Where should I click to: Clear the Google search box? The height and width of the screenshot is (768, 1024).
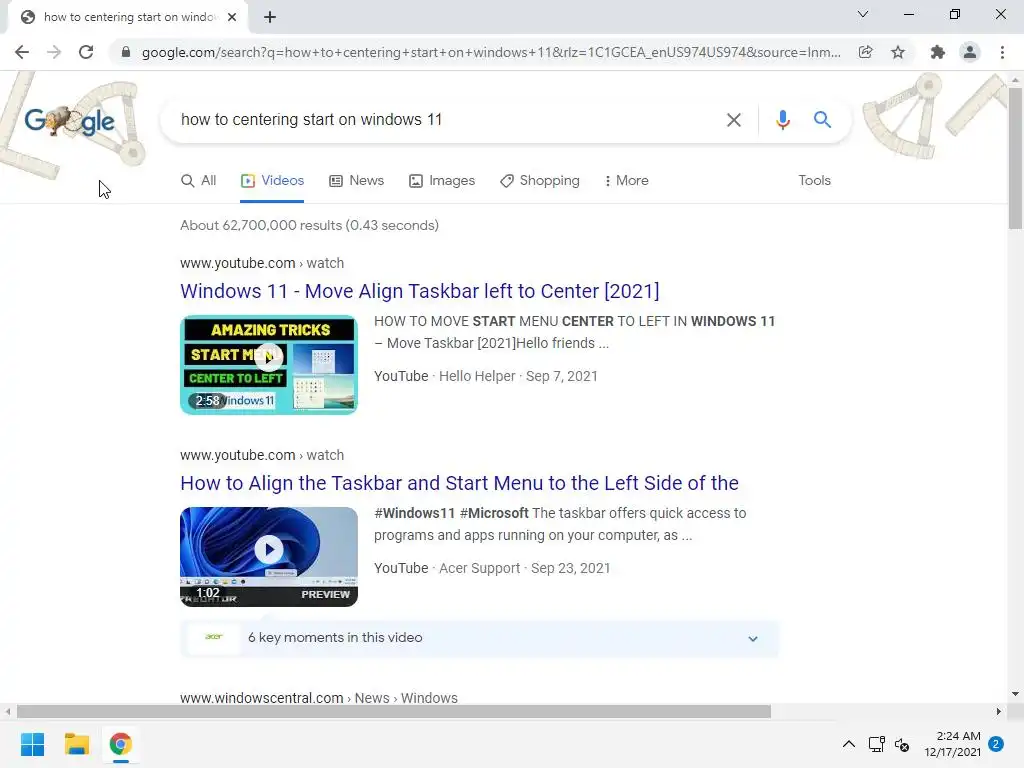pyautogui.click(x=734, y=120)
